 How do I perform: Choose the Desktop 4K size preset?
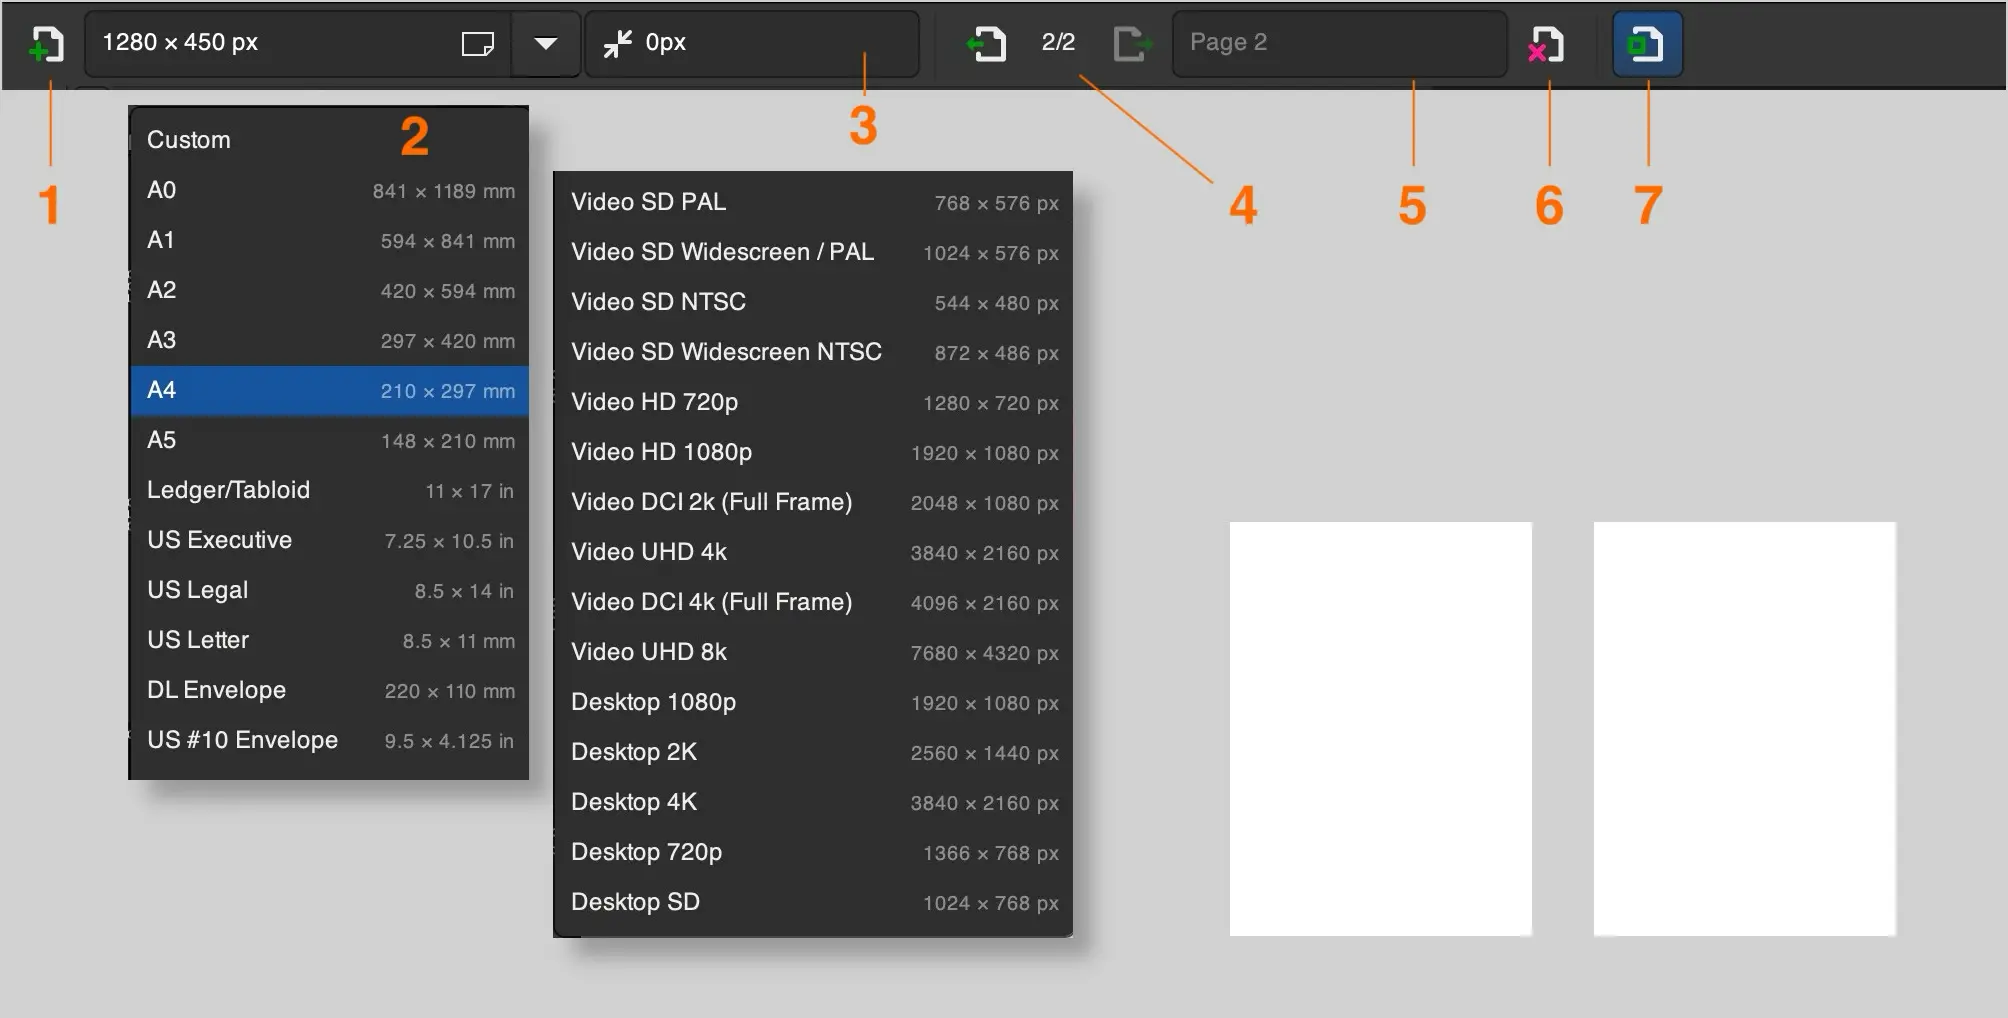pyautogui.click(x=812, y=802)
